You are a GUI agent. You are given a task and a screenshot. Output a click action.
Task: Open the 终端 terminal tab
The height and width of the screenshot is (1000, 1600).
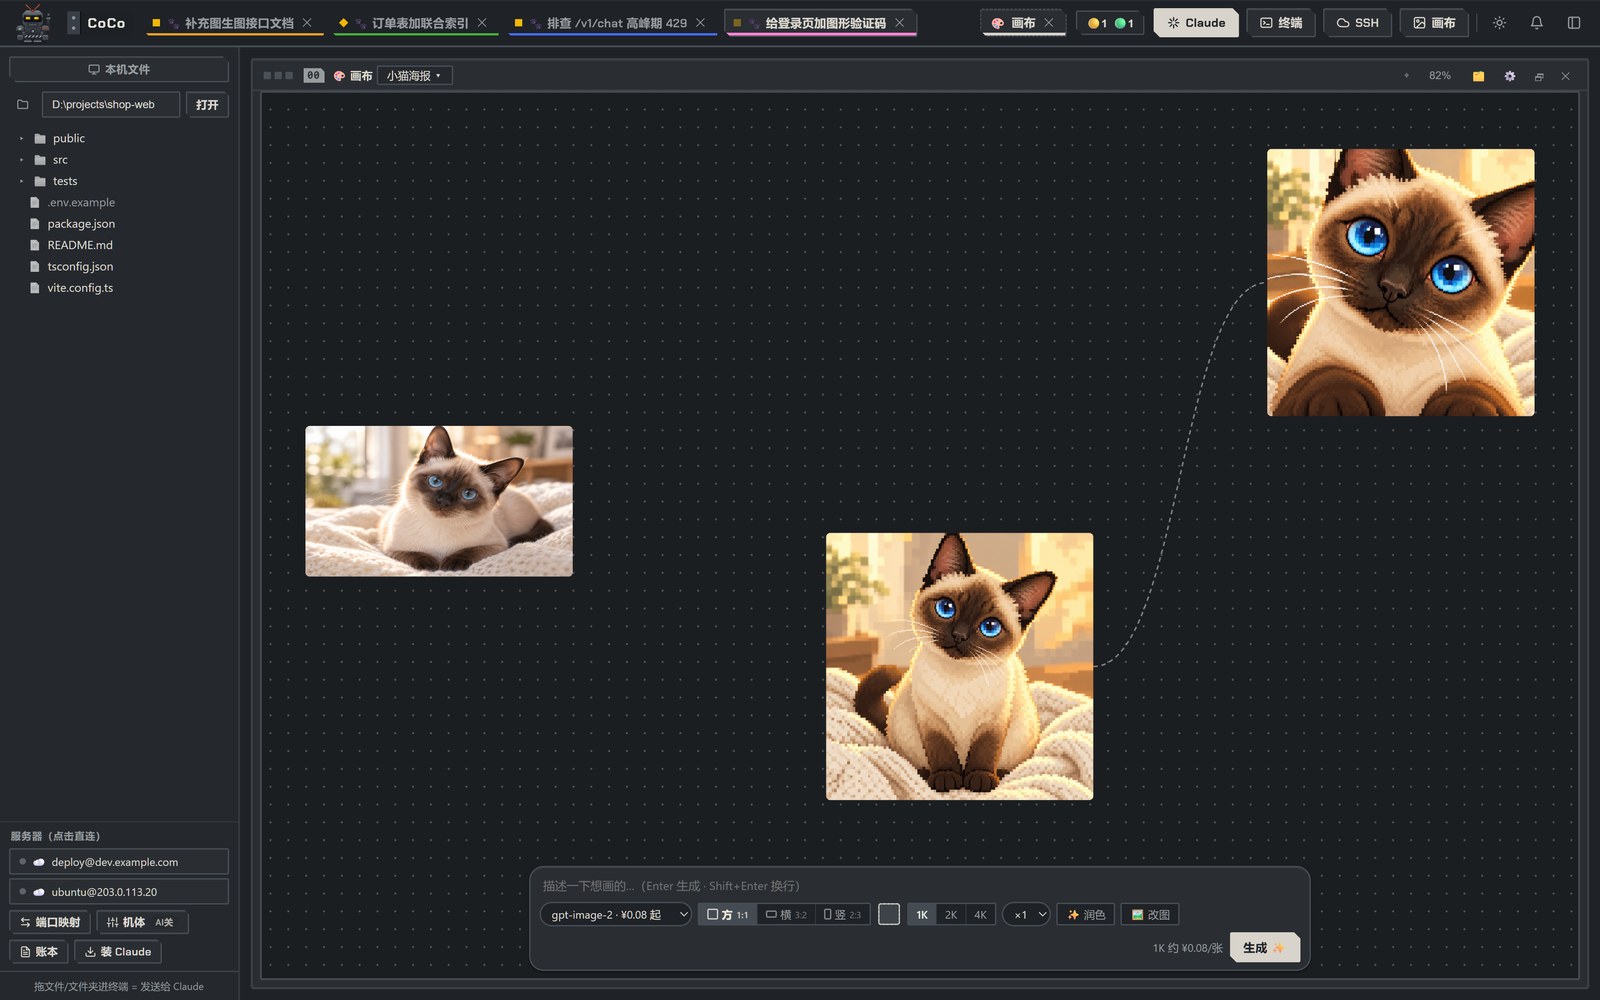click(1281, 23)
